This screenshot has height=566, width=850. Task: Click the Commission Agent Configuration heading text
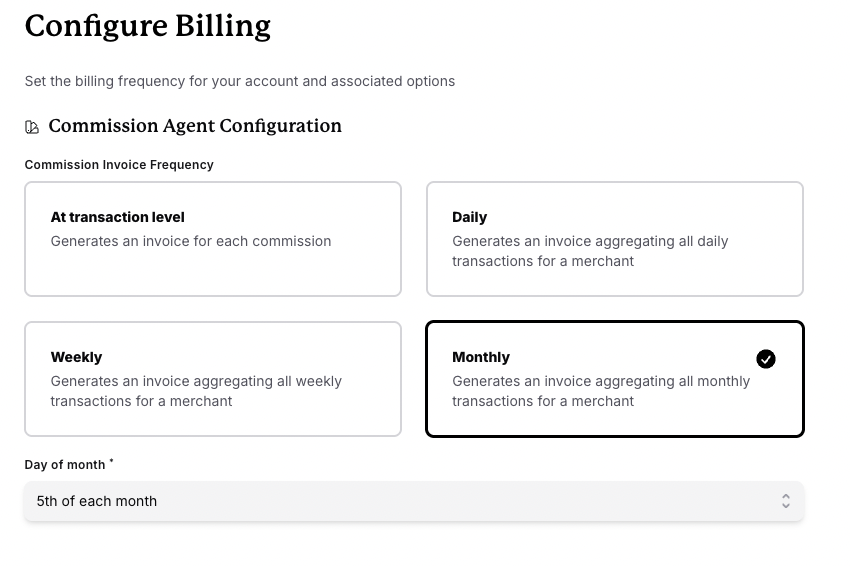point(195,126)
